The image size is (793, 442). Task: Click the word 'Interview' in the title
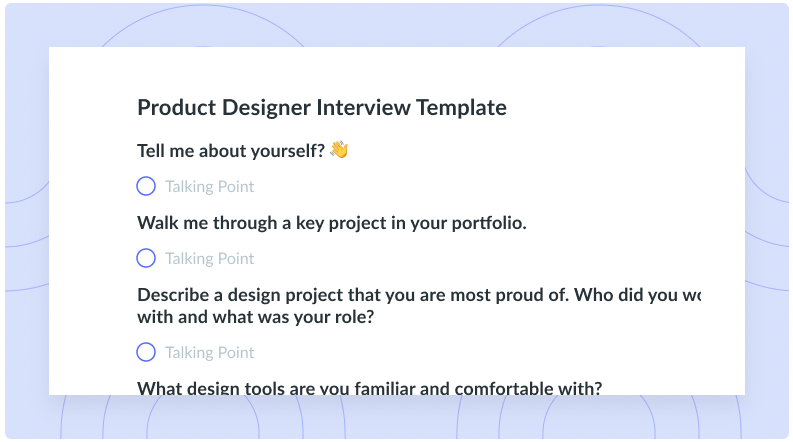pyautogui.click(x=364, y=108)
